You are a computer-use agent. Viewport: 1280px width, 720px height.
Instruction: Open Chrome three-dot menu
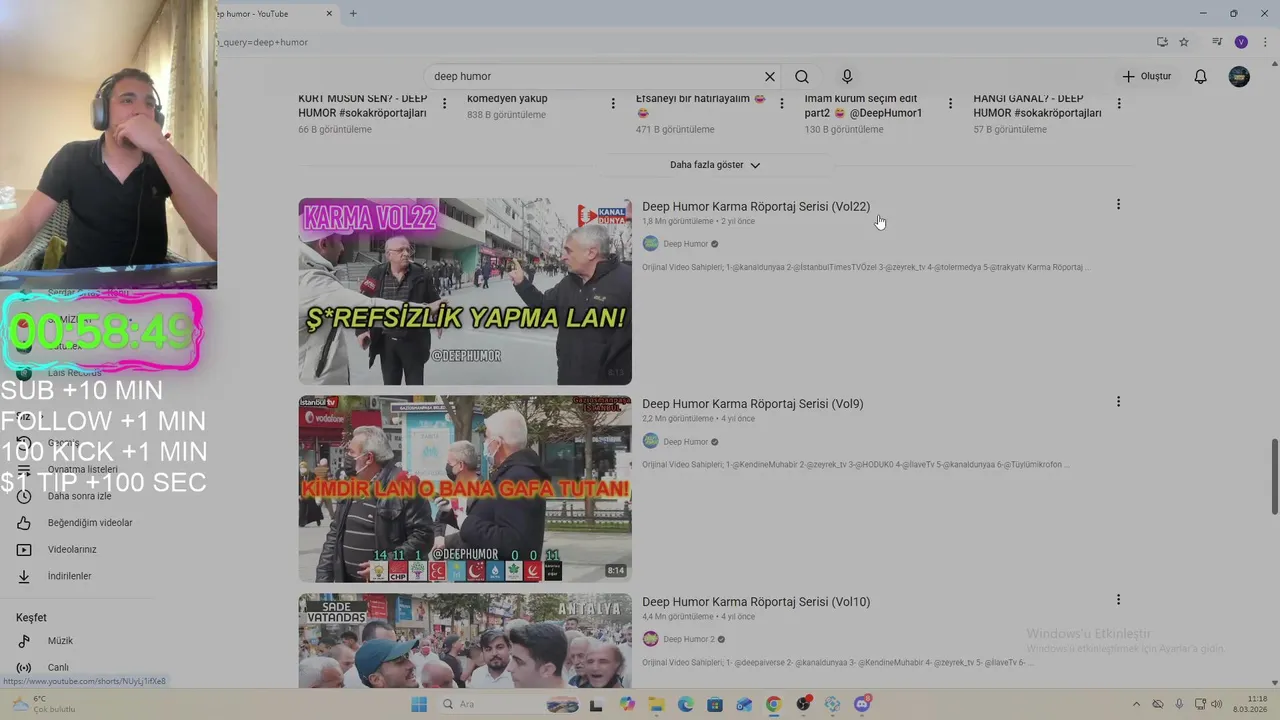tap(1265, 42)
